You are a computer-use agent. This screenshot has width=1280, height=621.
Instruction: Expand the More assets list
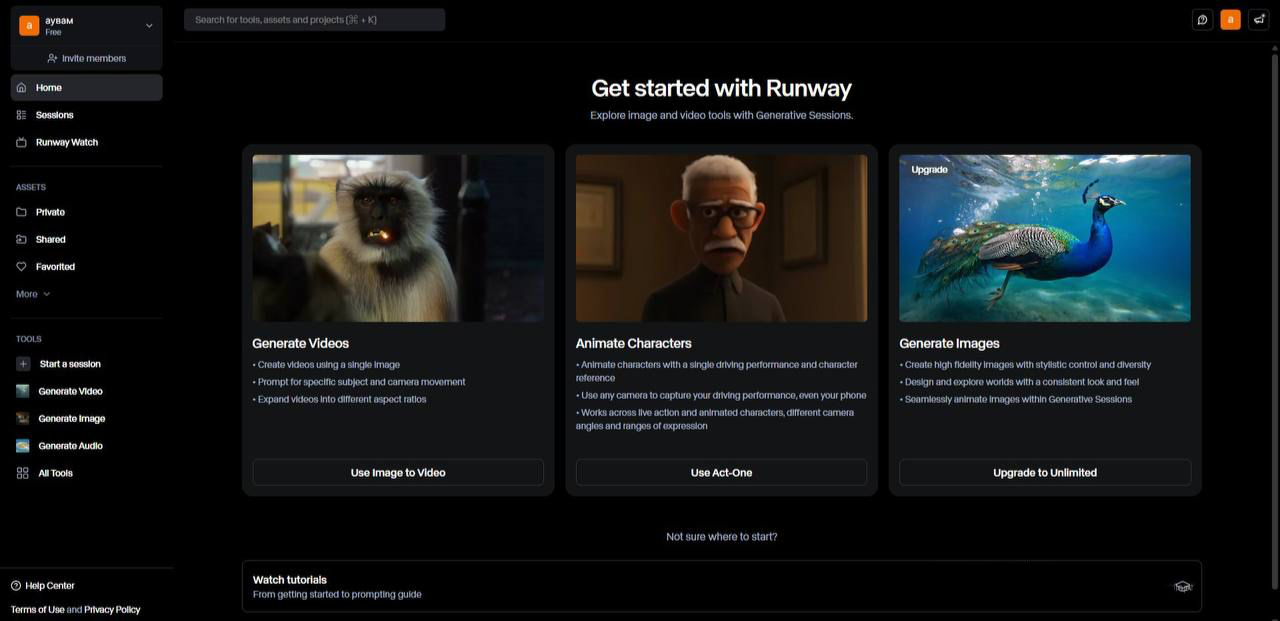coord(33,294)
